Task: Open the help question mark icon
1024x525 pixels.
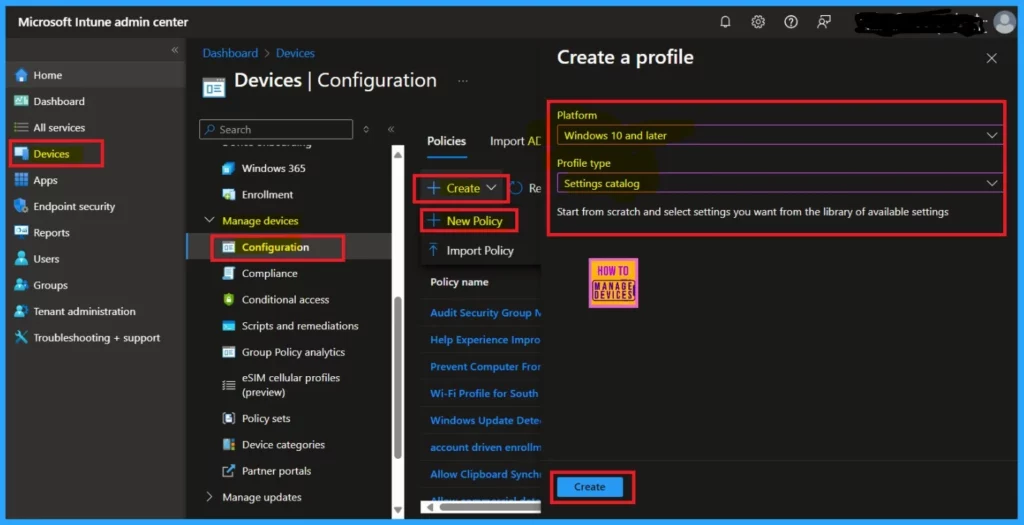Action: point(791,22)
